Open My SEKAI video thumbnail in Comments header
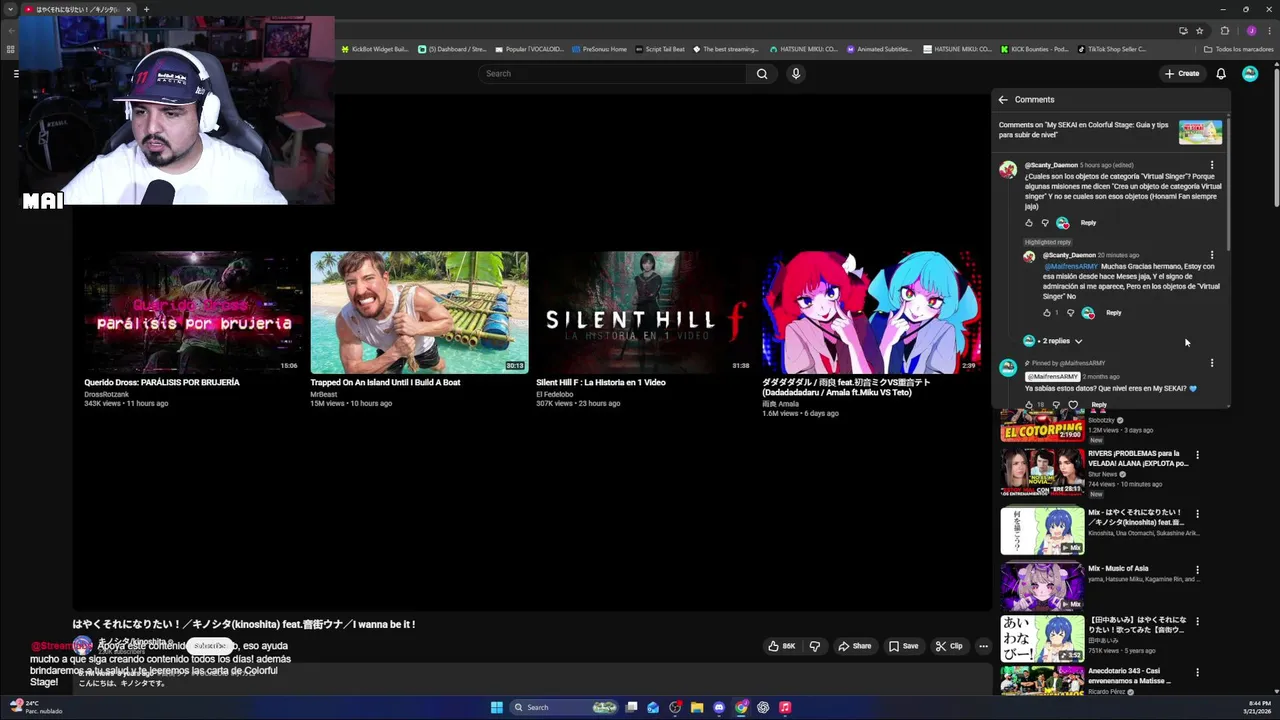The image size is (1280, 720). click(x=1200, y=132)
